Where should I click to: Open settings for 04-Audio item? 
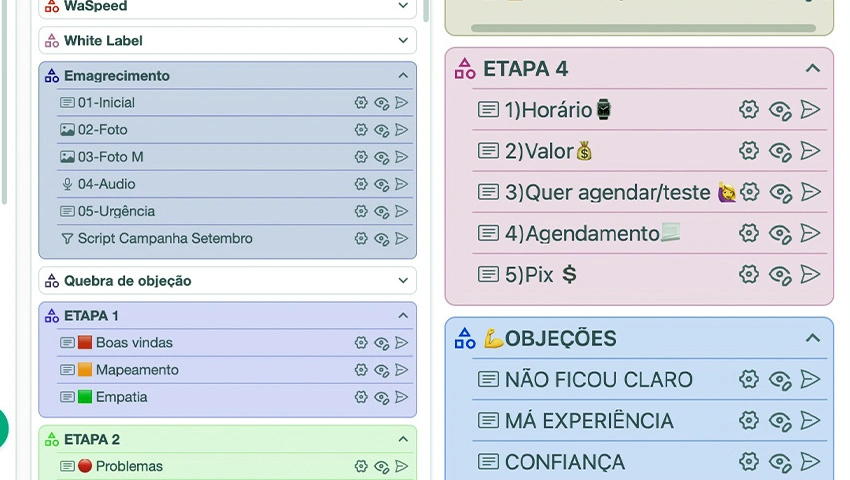point(361,184)
